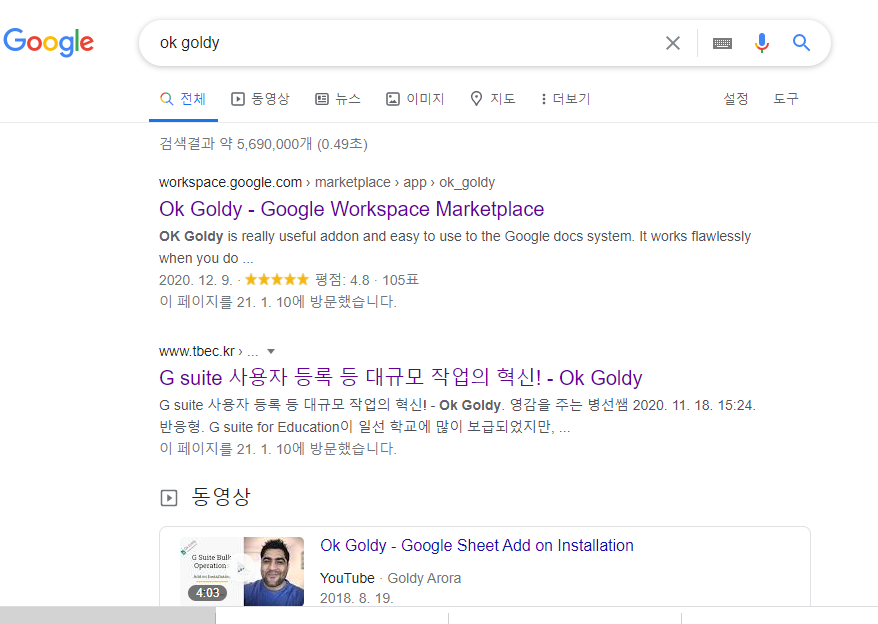878x624 pixels.
Task: Click the workspace.google.com breadcrumb URL
Action: tap(327, 183)
